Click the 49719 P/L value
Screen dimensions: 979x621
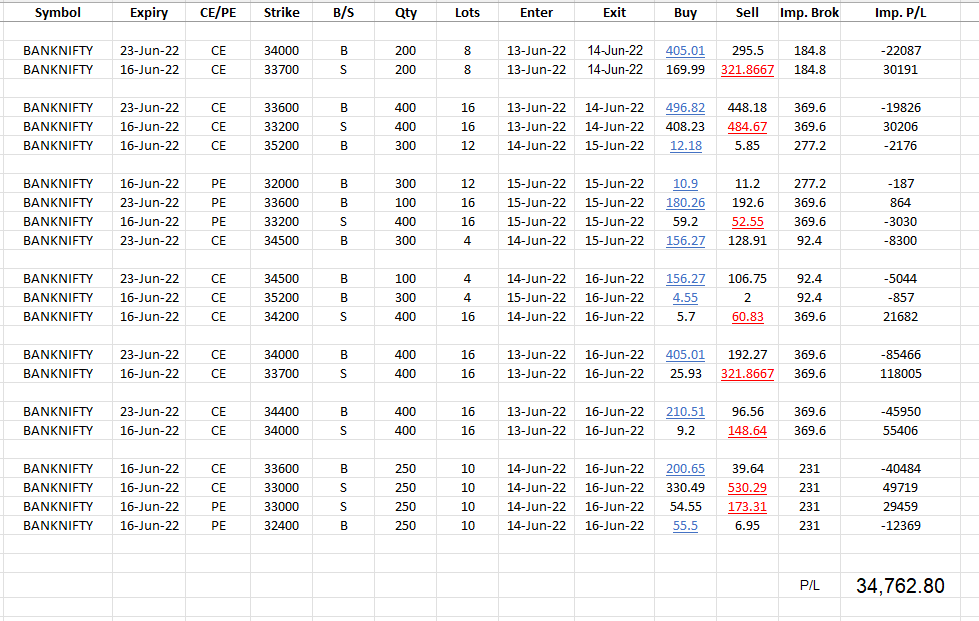click(900, 487)
